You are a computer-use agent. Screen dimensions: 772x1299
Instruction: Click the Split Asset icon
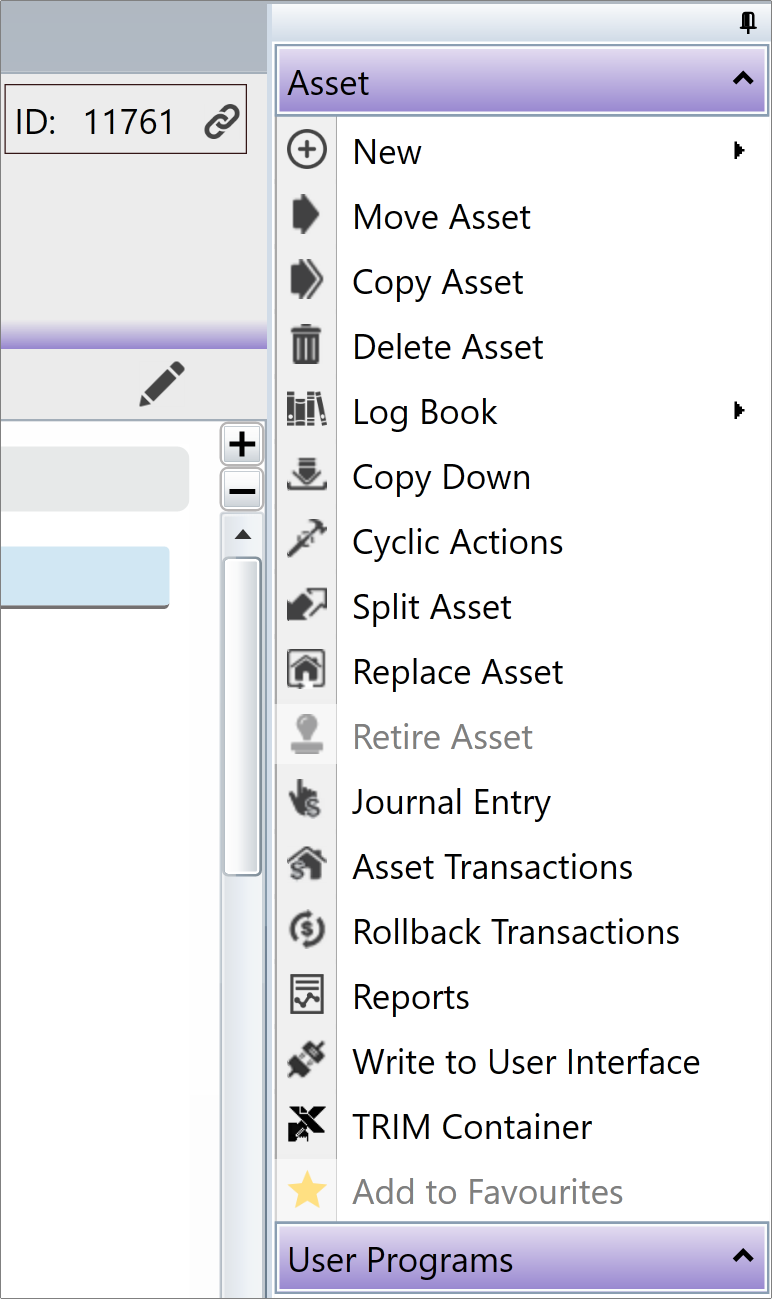[306, 606]
